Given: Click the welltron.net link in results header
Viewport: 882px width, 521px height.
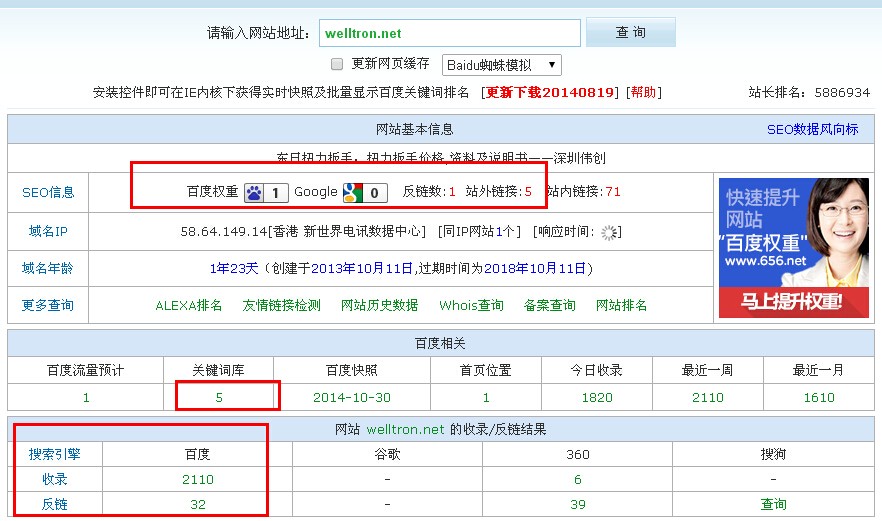Looking at the screenshot, I should [x=404, y=430].
